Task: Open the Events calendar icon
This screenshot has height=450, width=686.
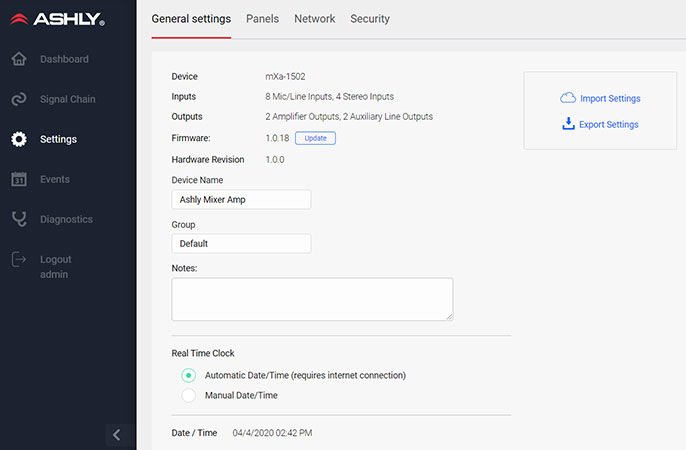Action: (x=19, y=179)
